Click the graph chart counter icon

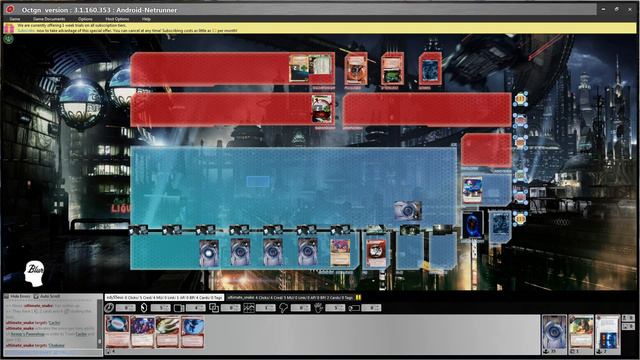coord(249,308)
